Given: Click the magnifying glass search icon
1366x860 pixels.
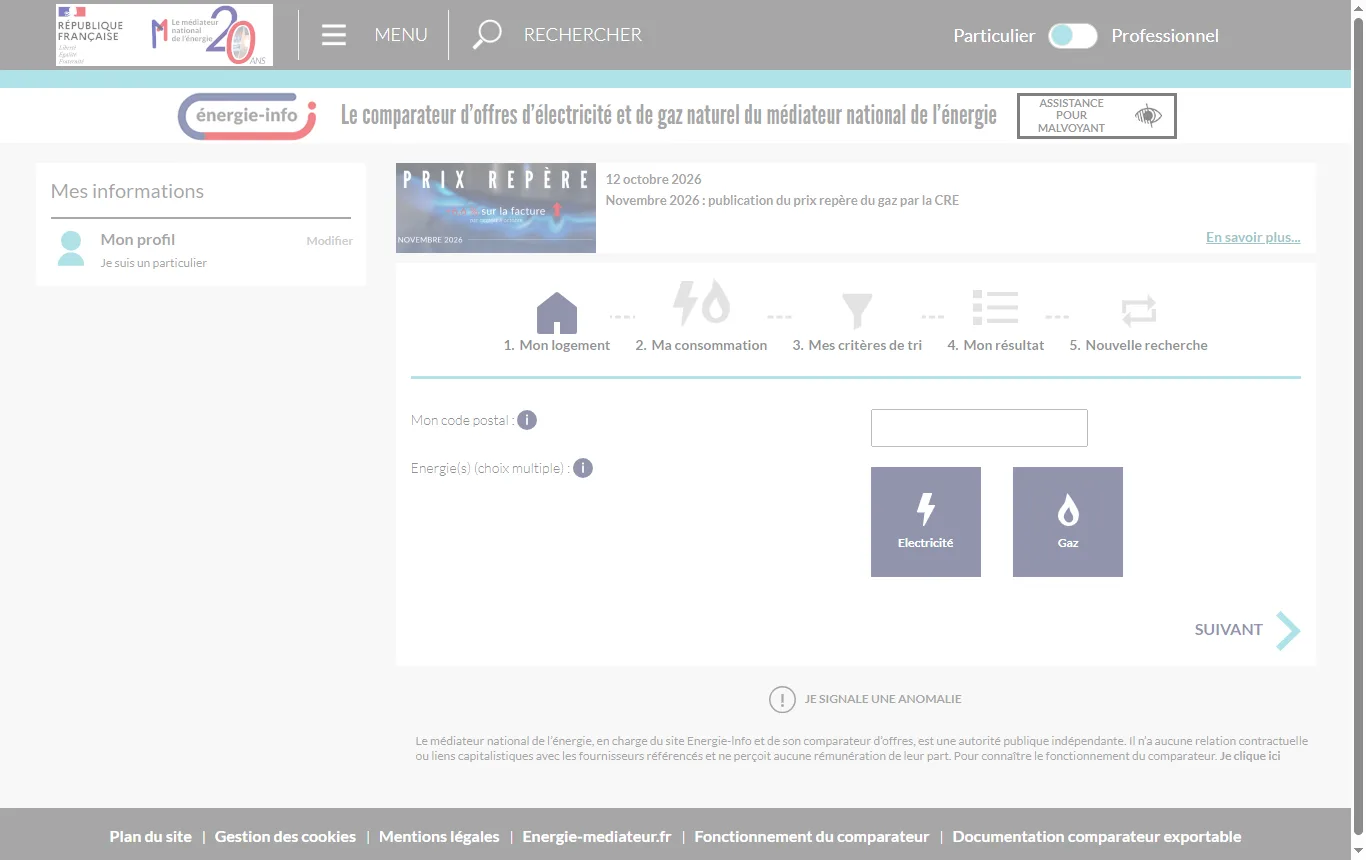Looking at the screenshot, I should (x=487, y=35).
